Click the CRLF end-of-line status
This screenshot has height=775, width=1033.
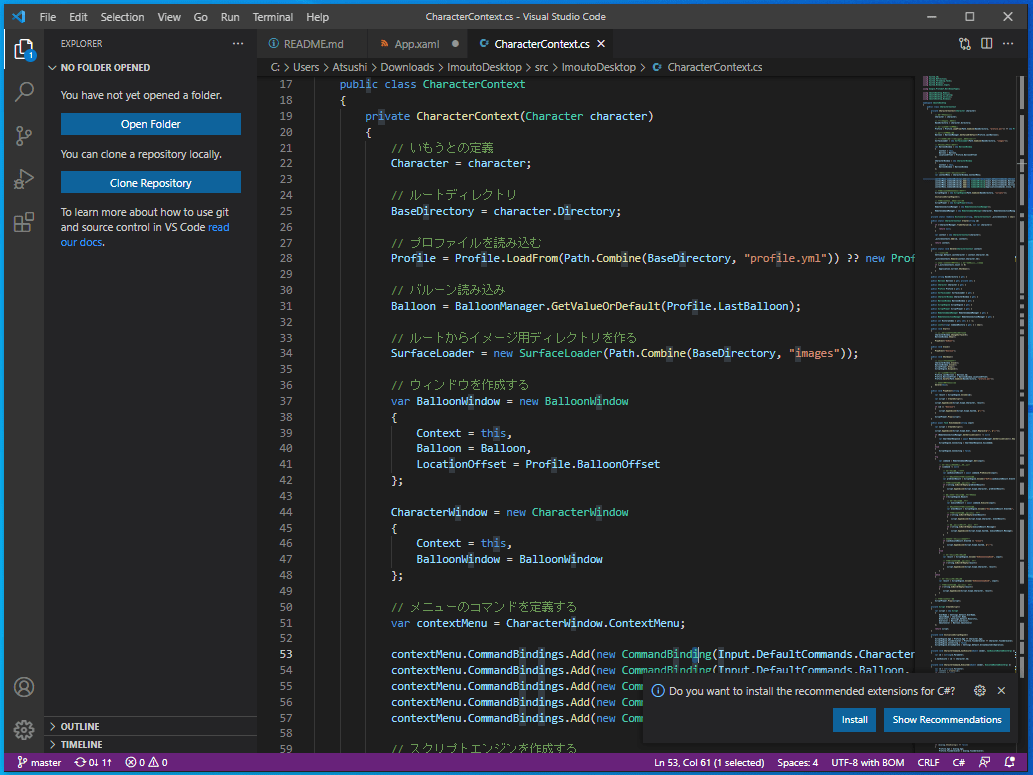tap(928, 762)
